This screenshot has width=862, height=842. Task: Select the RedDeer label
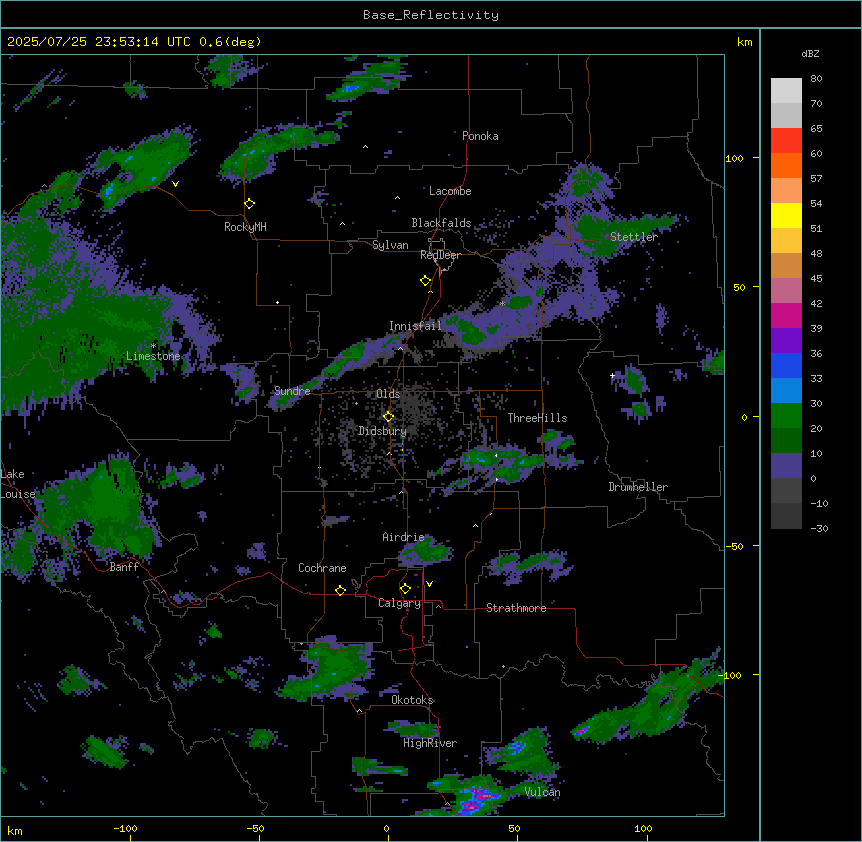[440, 255]
